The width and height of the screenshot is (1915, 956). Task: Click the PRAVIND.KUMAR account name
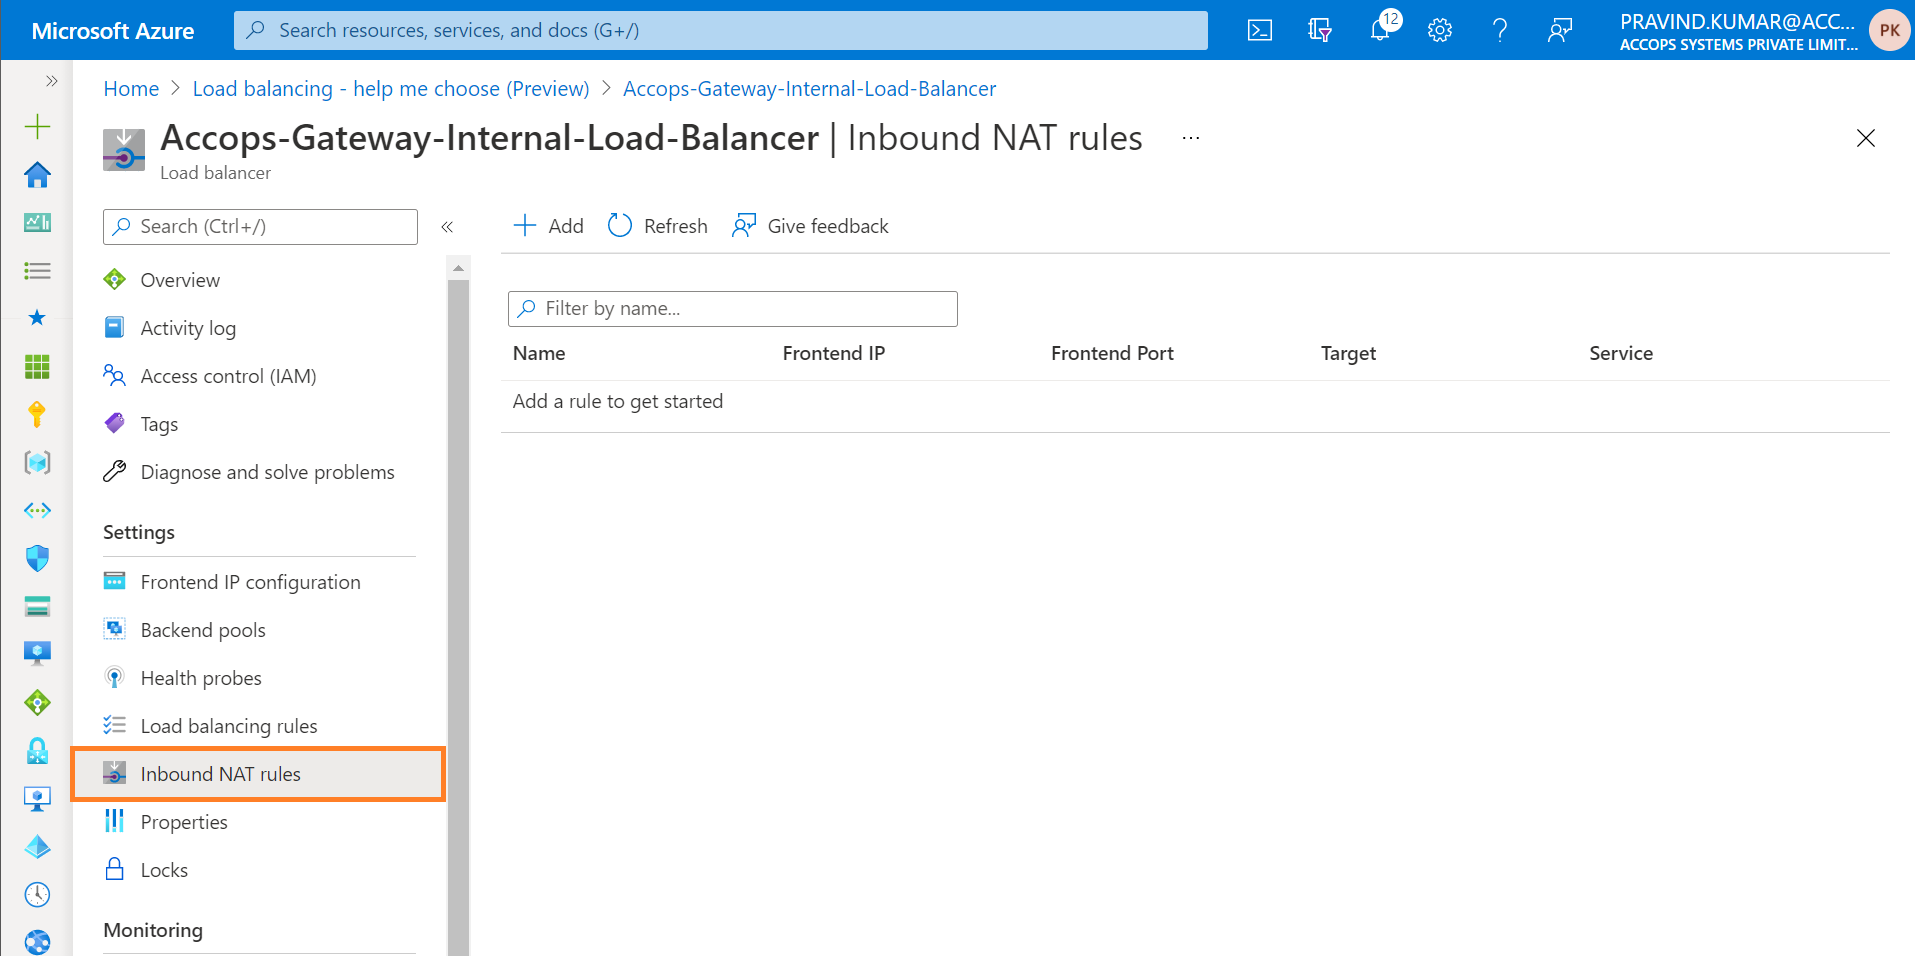[x=1737, y=22]
